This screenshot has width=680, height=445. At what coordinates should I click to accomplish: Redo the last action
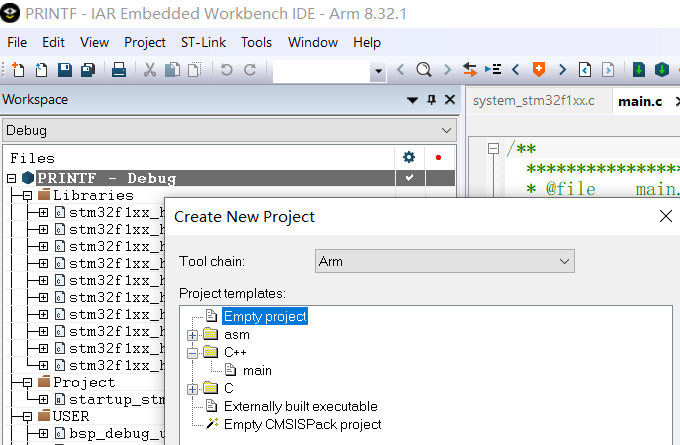tap(250, 69)
